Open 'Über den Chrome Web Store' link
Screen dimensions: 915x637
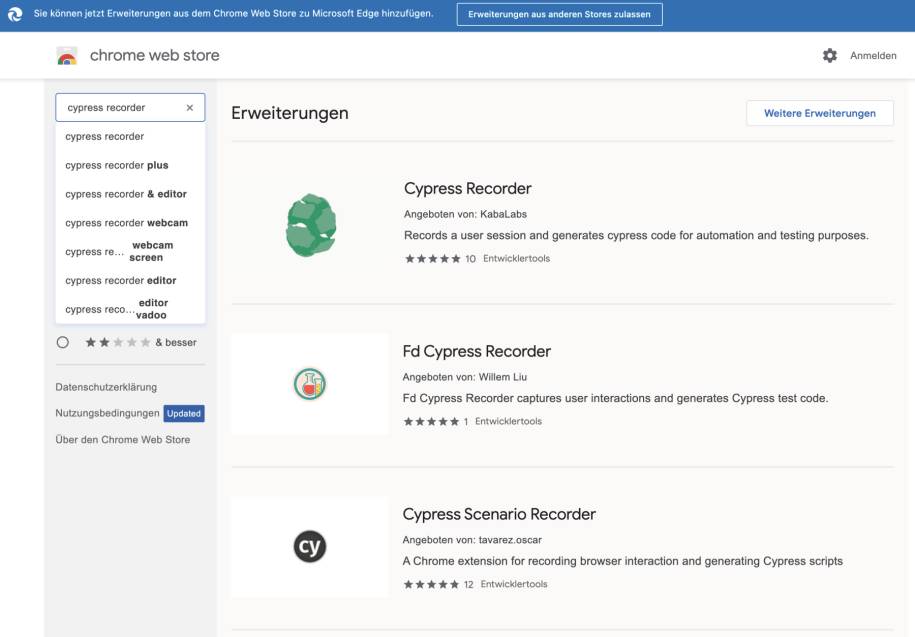[x=123, y=440]
